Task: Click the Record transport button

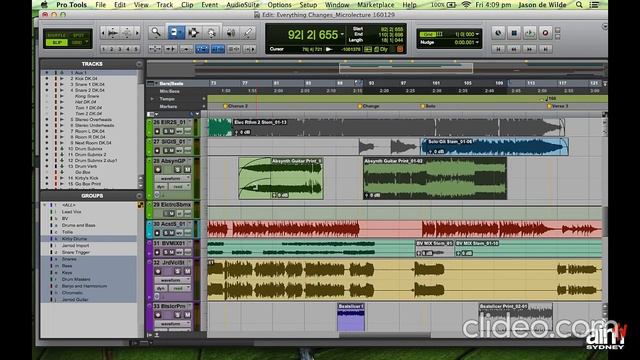Action: point(545,33)
